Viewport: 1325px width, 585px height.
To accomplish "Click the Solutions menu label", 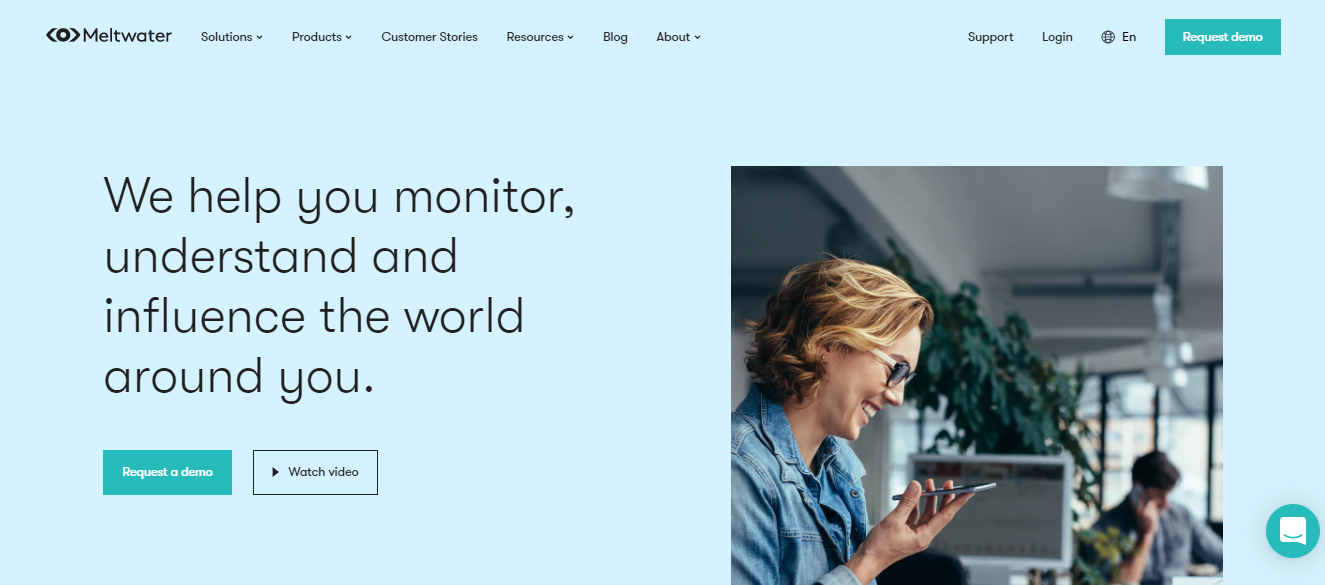I will (x=226, y=37).
